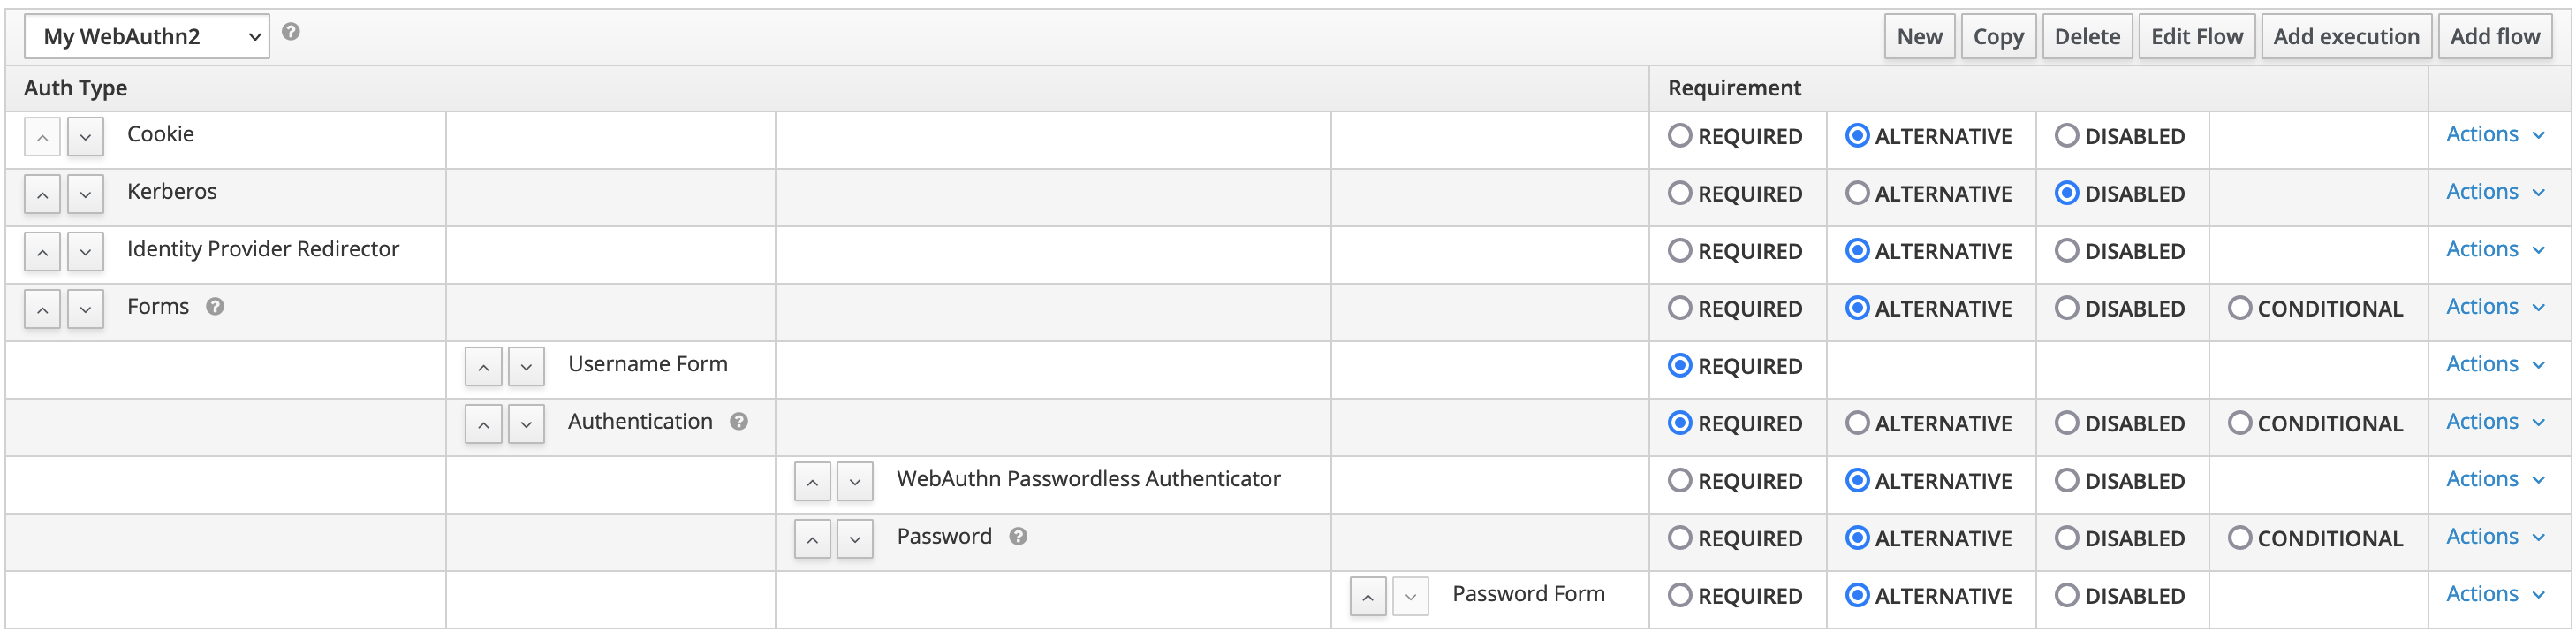
Task: Disable the Password Form execution
Action: tap(2067, 596)
